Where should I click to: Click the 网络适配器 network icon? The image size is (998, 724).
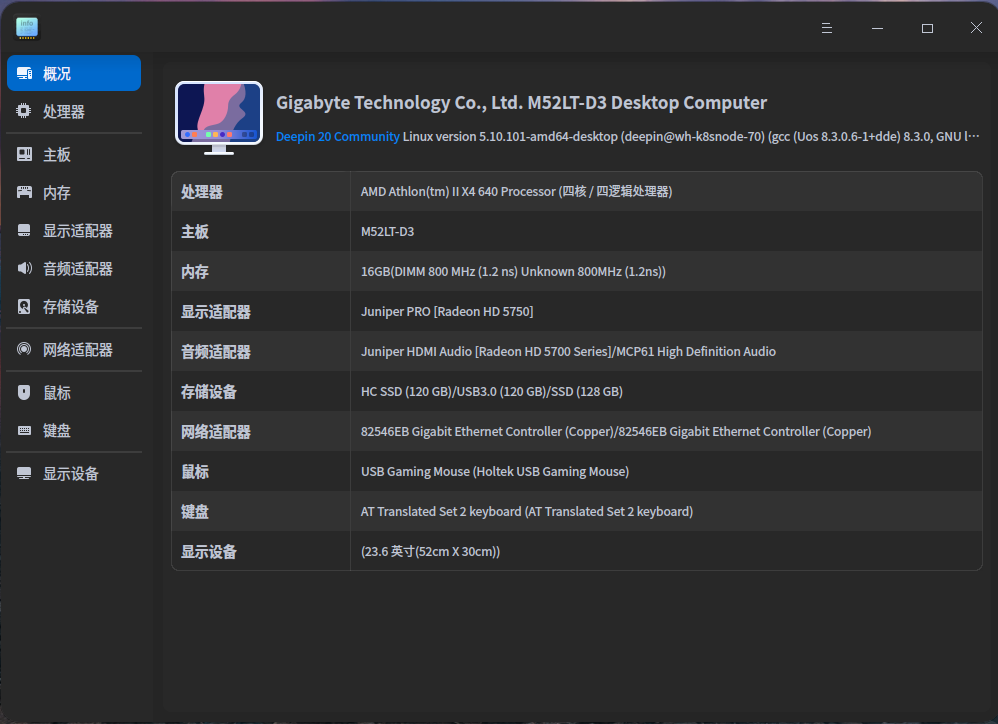click(24, 349)
